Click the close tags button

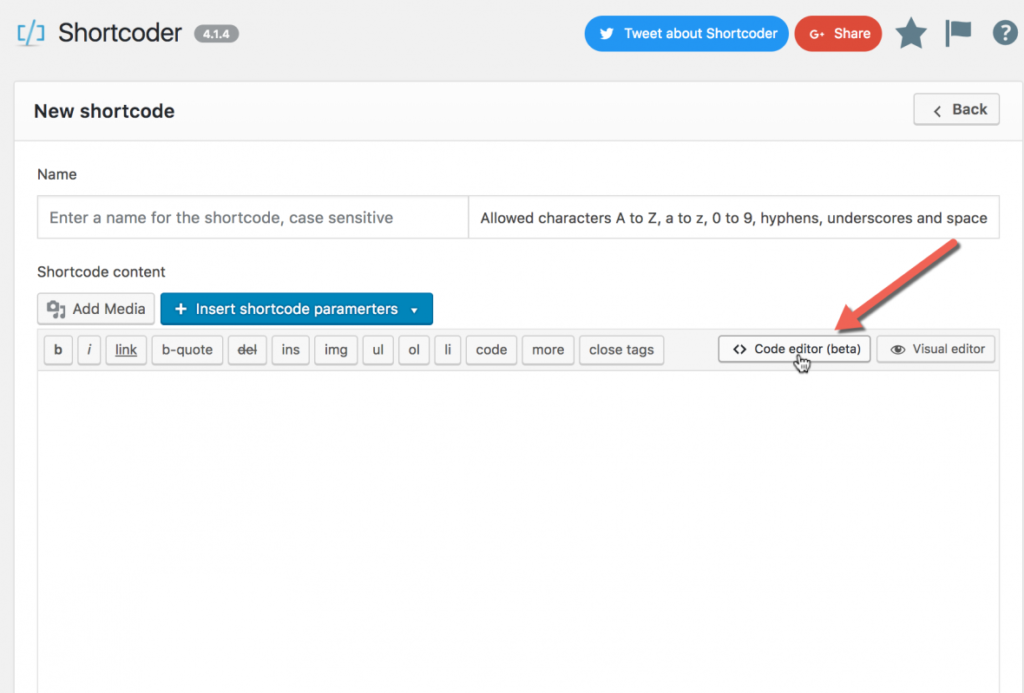coord(621,349)
